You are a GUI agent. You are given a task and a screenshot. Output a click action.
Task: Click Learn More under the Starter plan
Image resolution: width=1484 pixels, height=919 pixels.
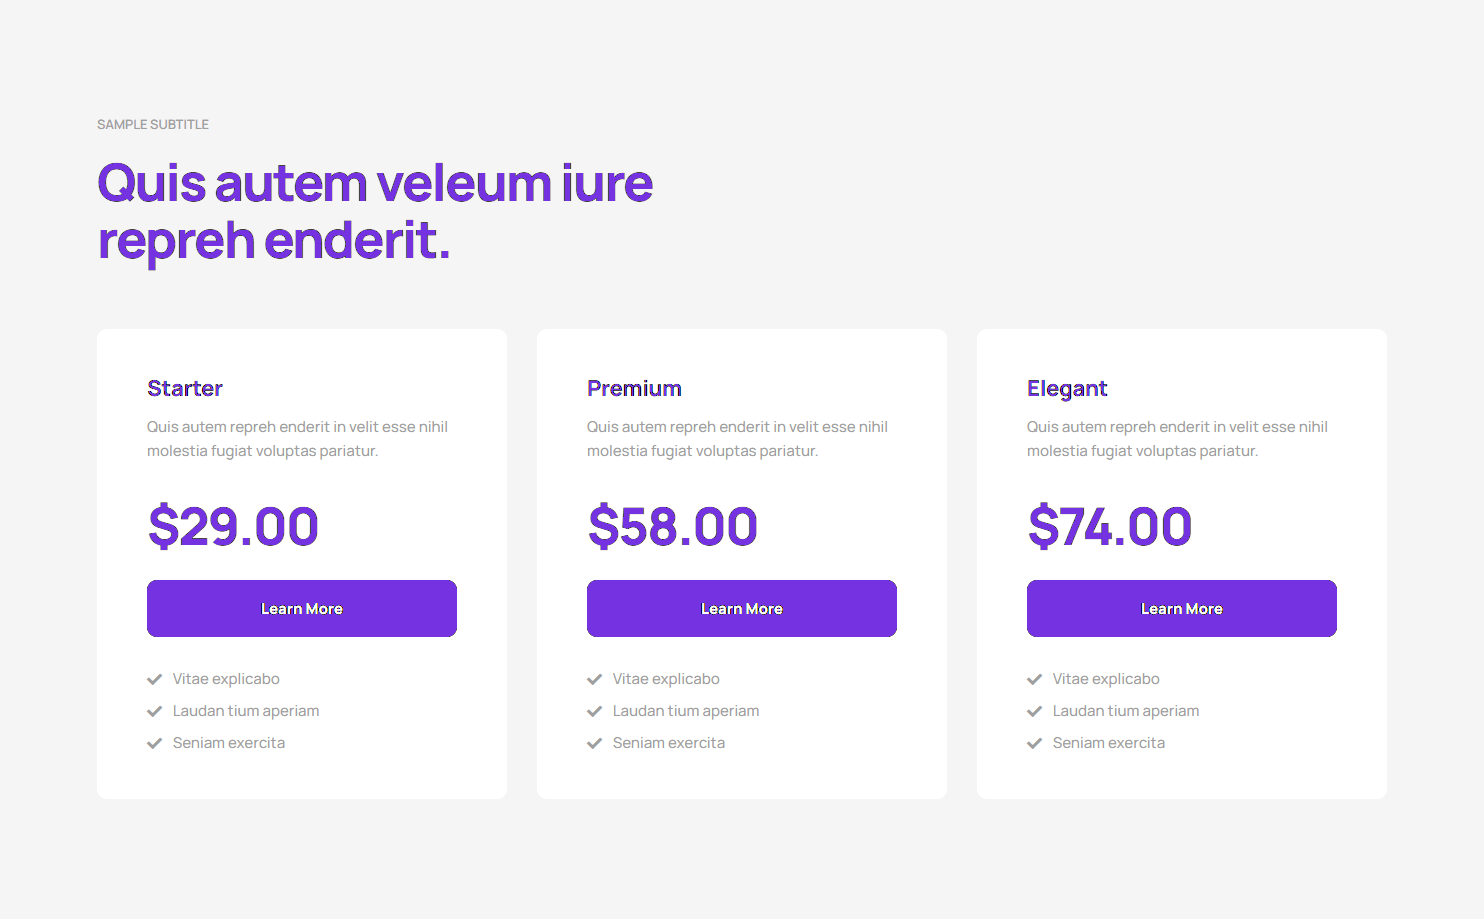tap(301, 608)
